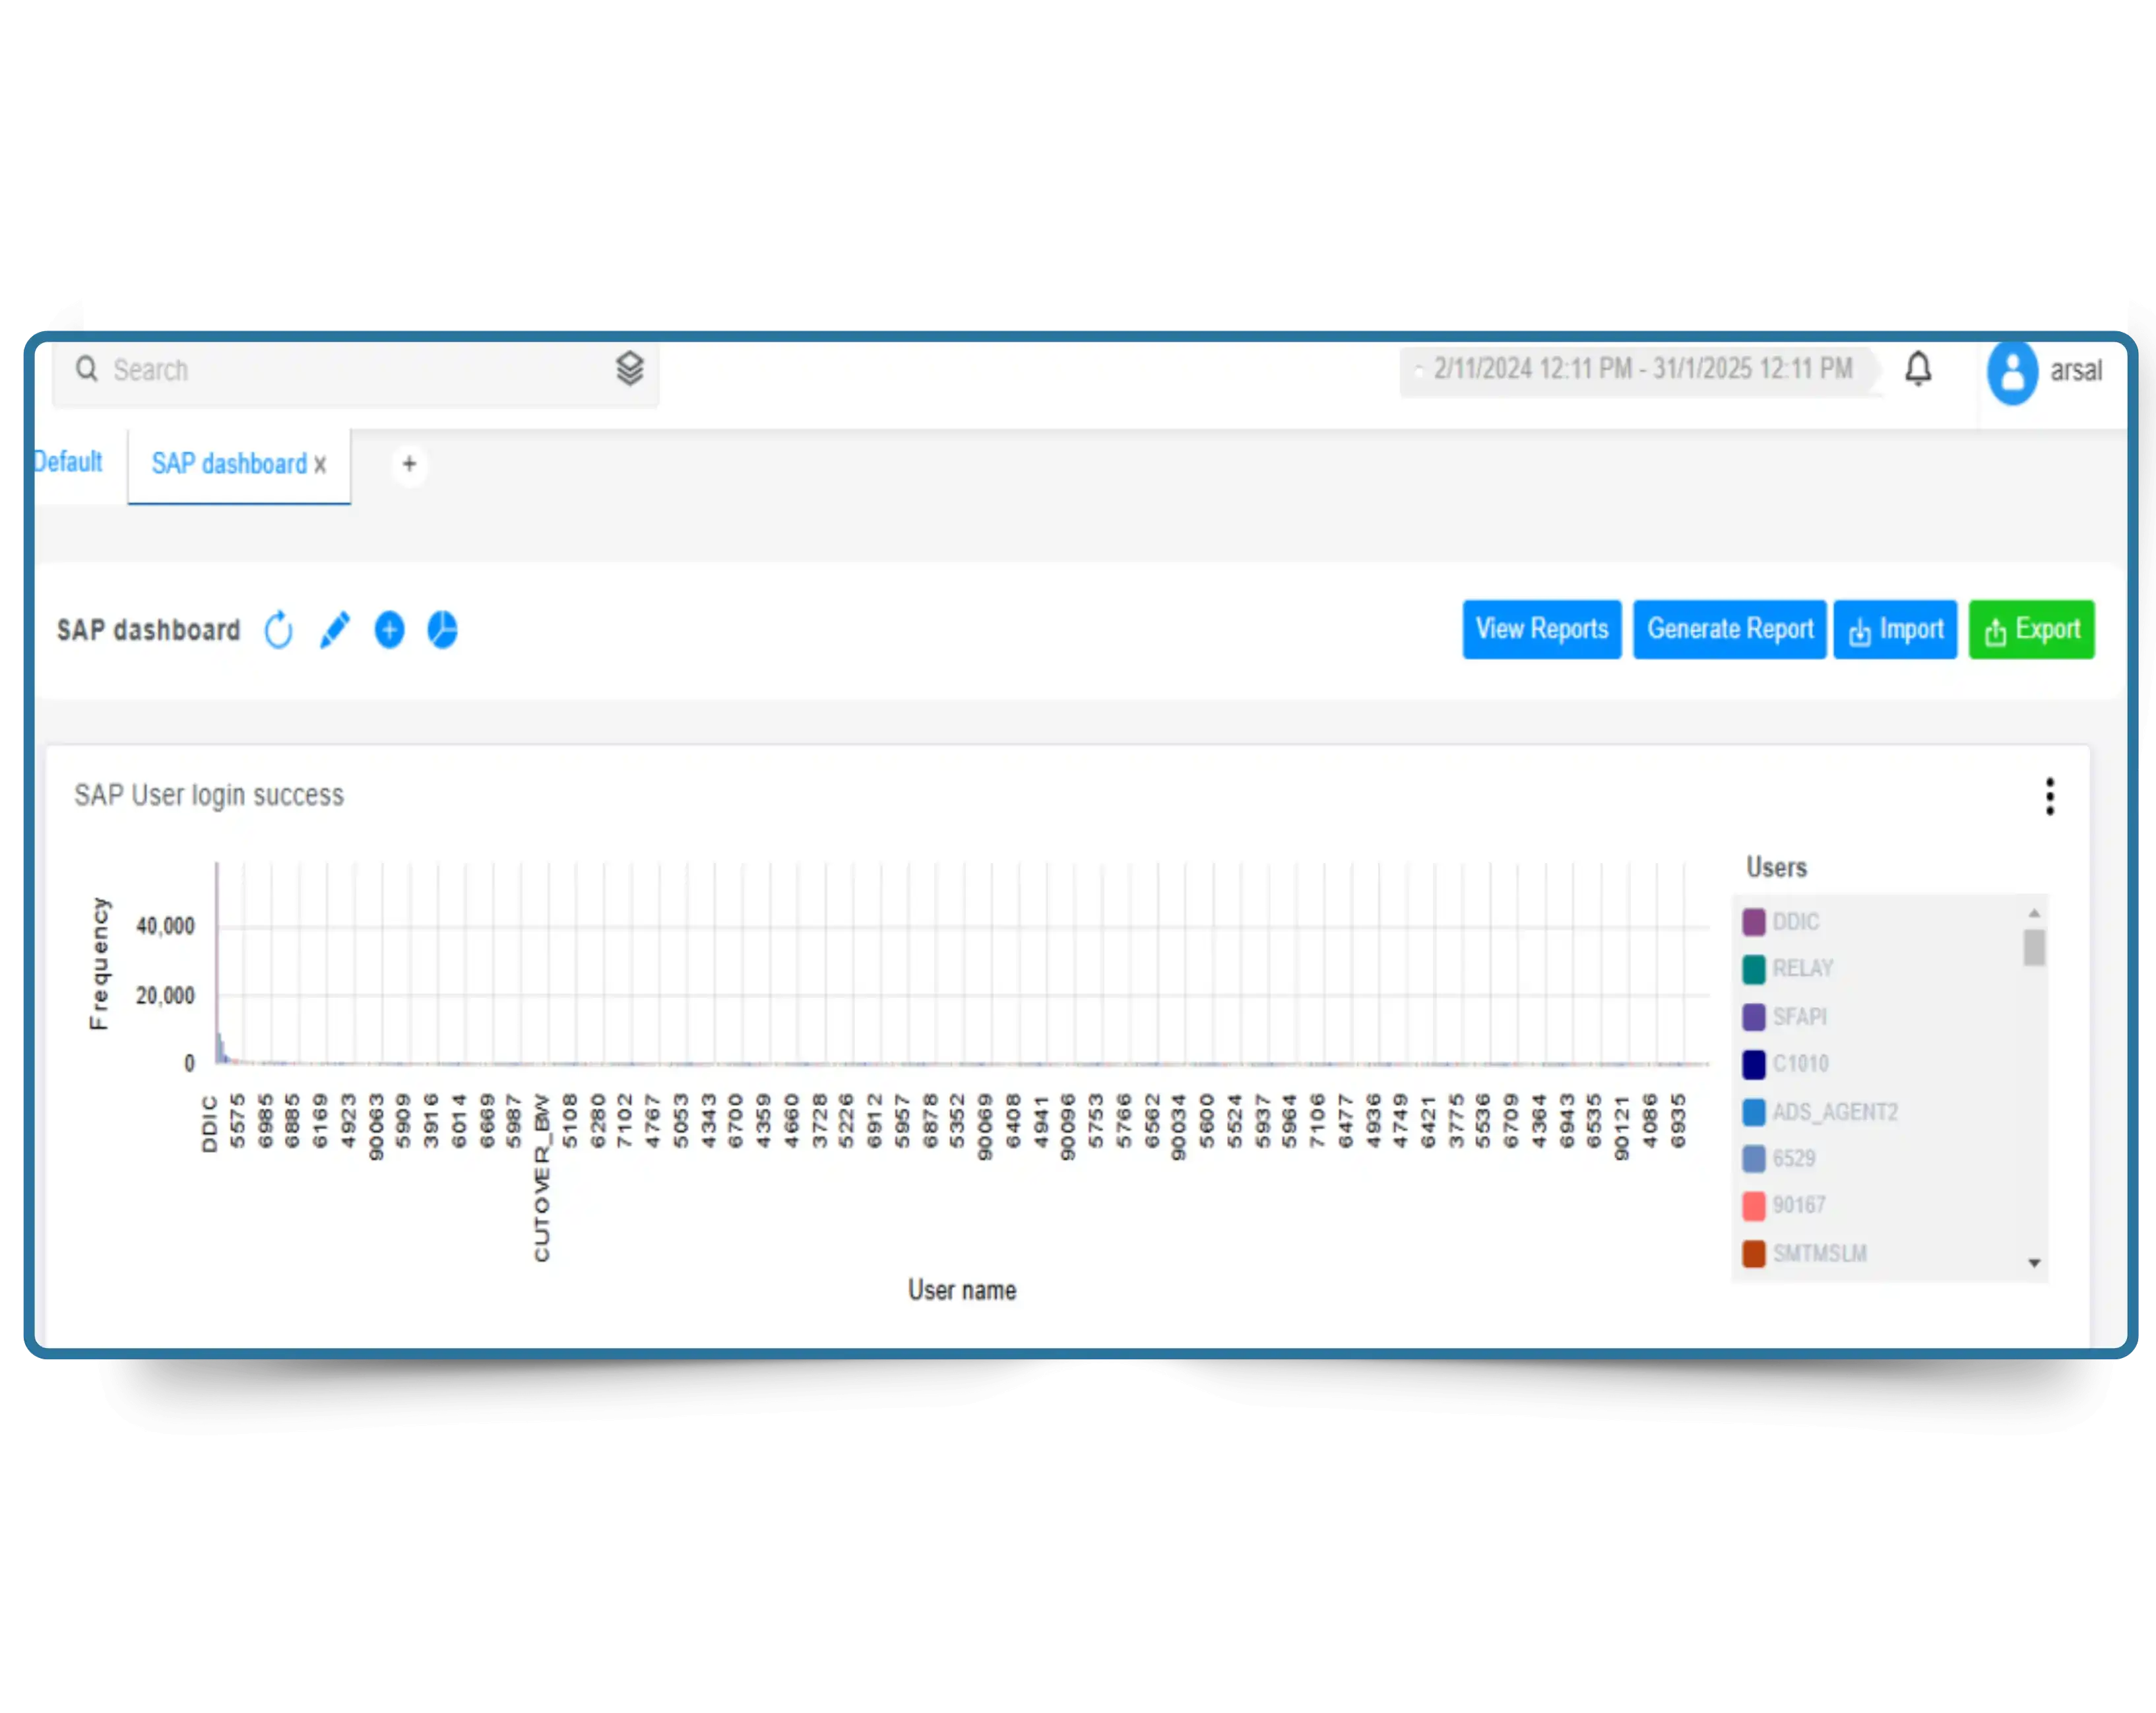Toggle ADS_AGENT2 series in legend
This screenshot has width=2156, height=1713.
tap(1834, 1111)
